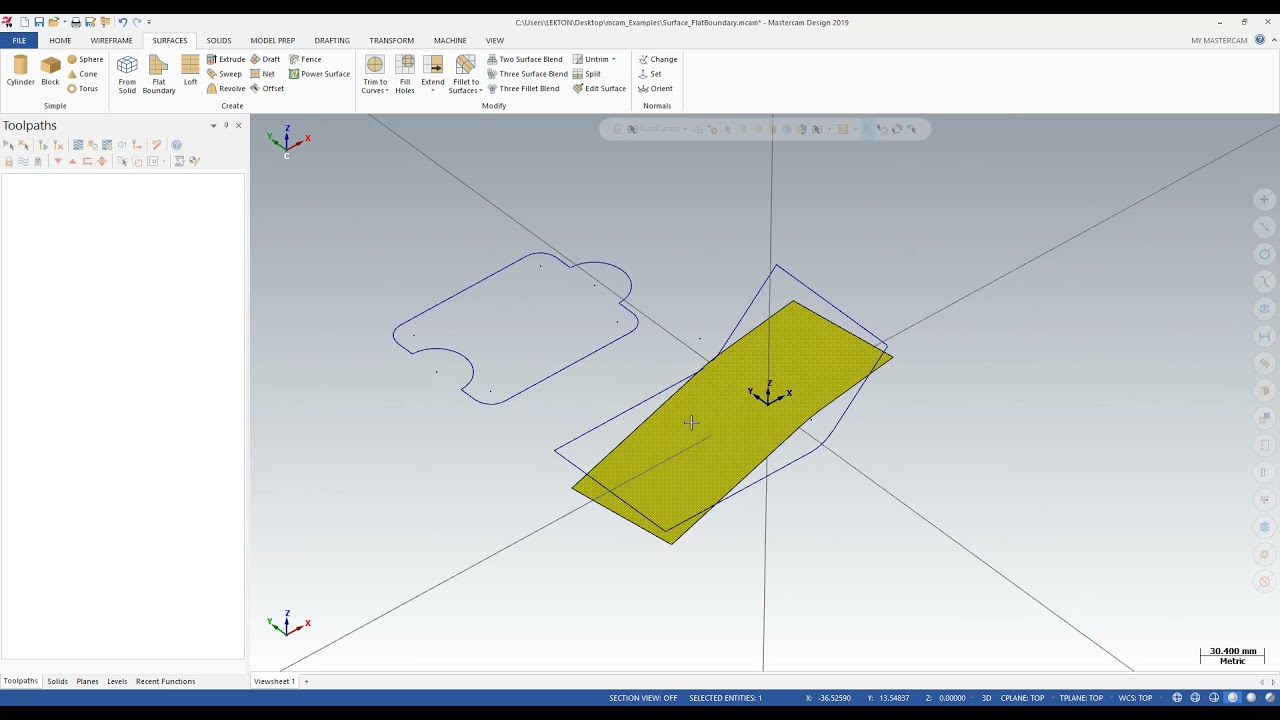Select the Block surface tool
The image size is (1280, 720).
pos(50,70)
